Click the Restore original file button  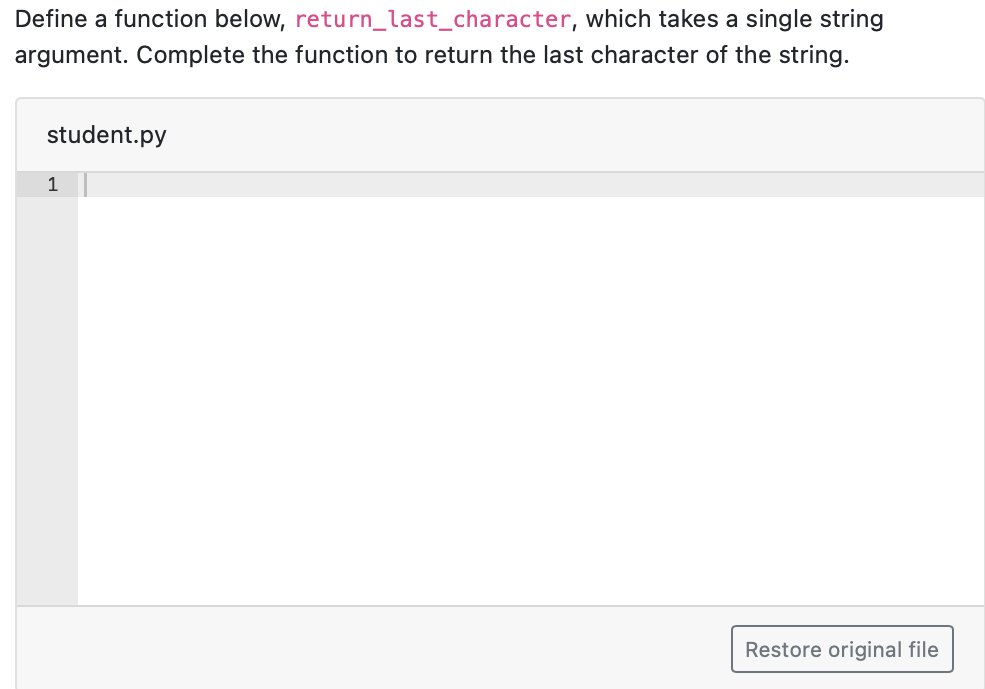[x=841, y=648]
